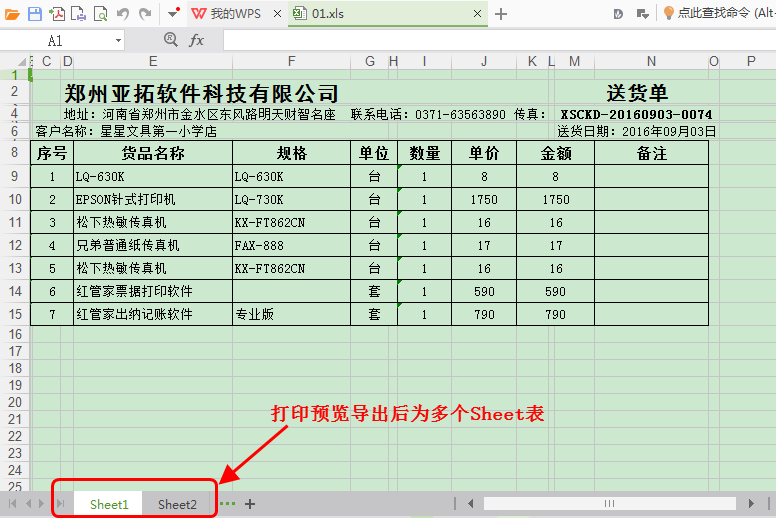
Task: Redo the last undone action
Action: pos(145,14)
